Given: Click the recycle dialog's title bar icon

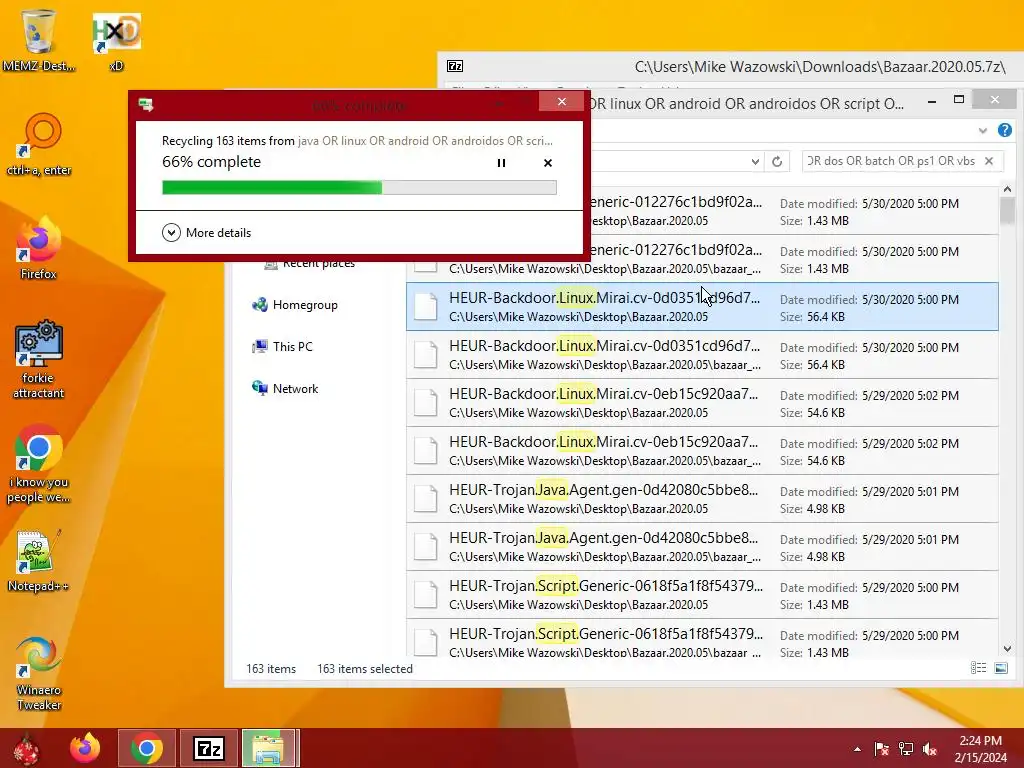Looking at the screenshot, I should [x=146, y=105].
